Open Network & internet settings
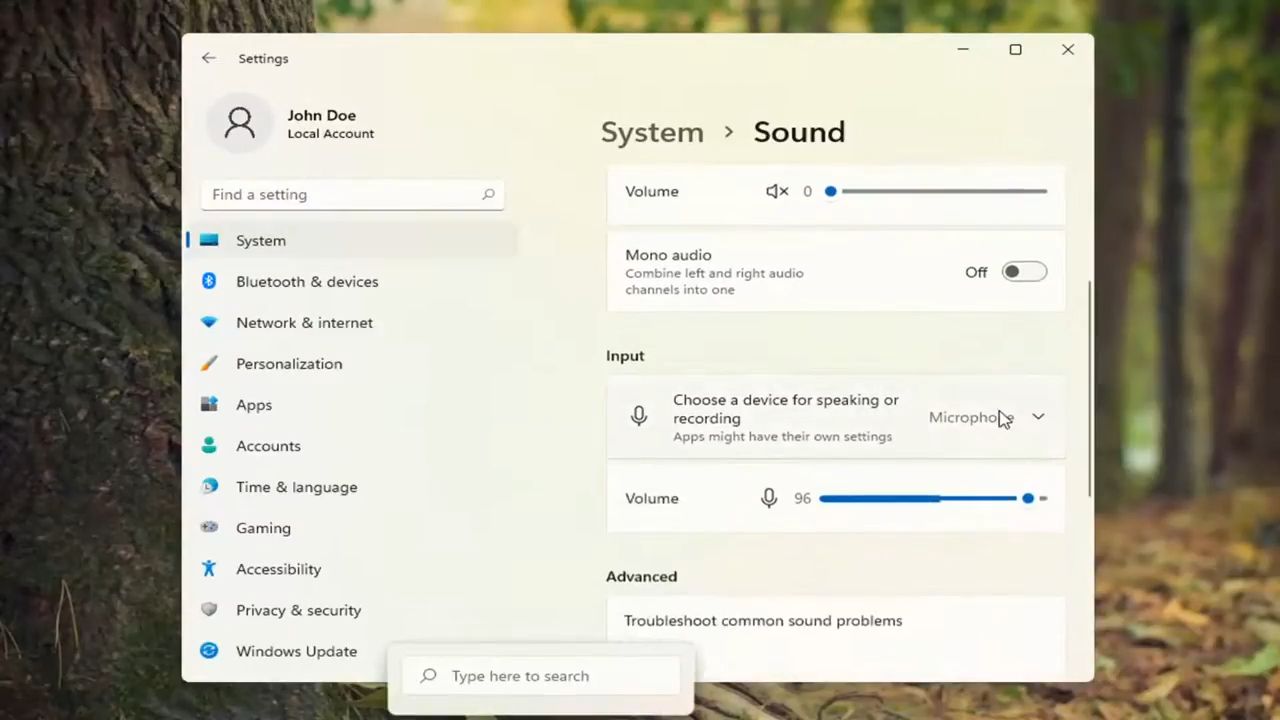The image size is (1280, 720). (304, 322)
